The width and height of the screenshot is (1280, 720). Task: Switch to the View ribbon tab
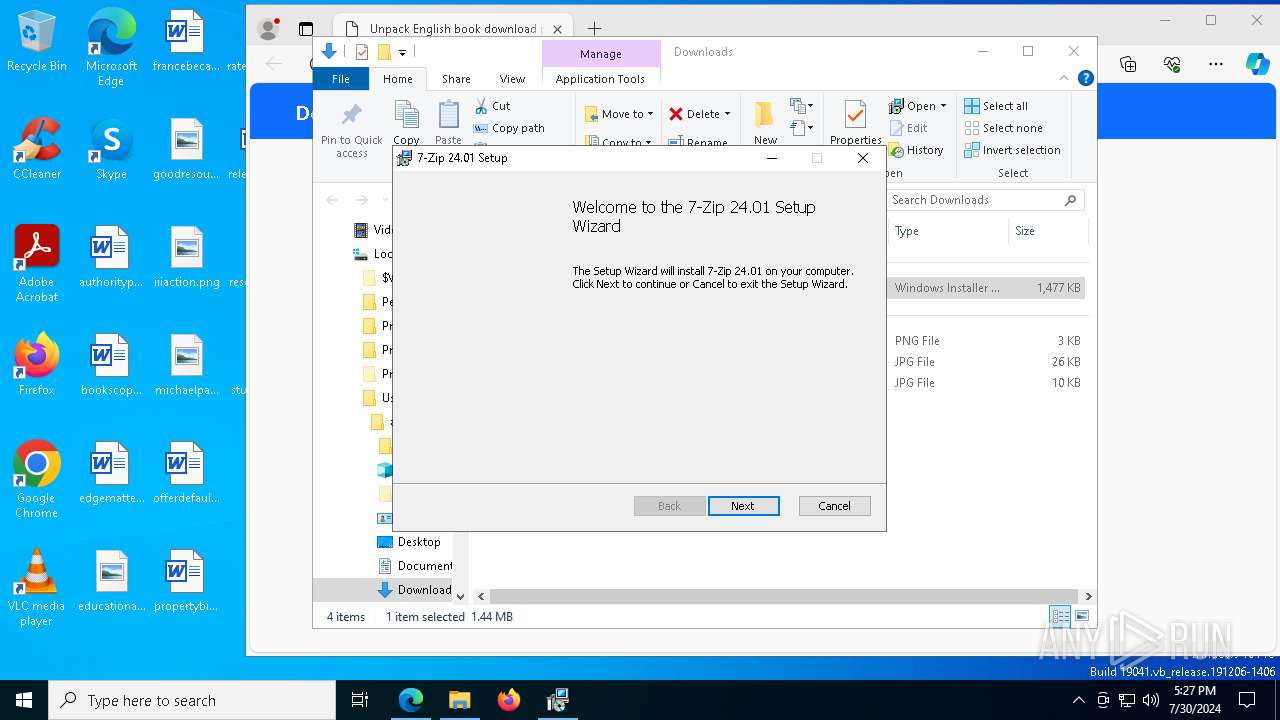pos(512,79)
